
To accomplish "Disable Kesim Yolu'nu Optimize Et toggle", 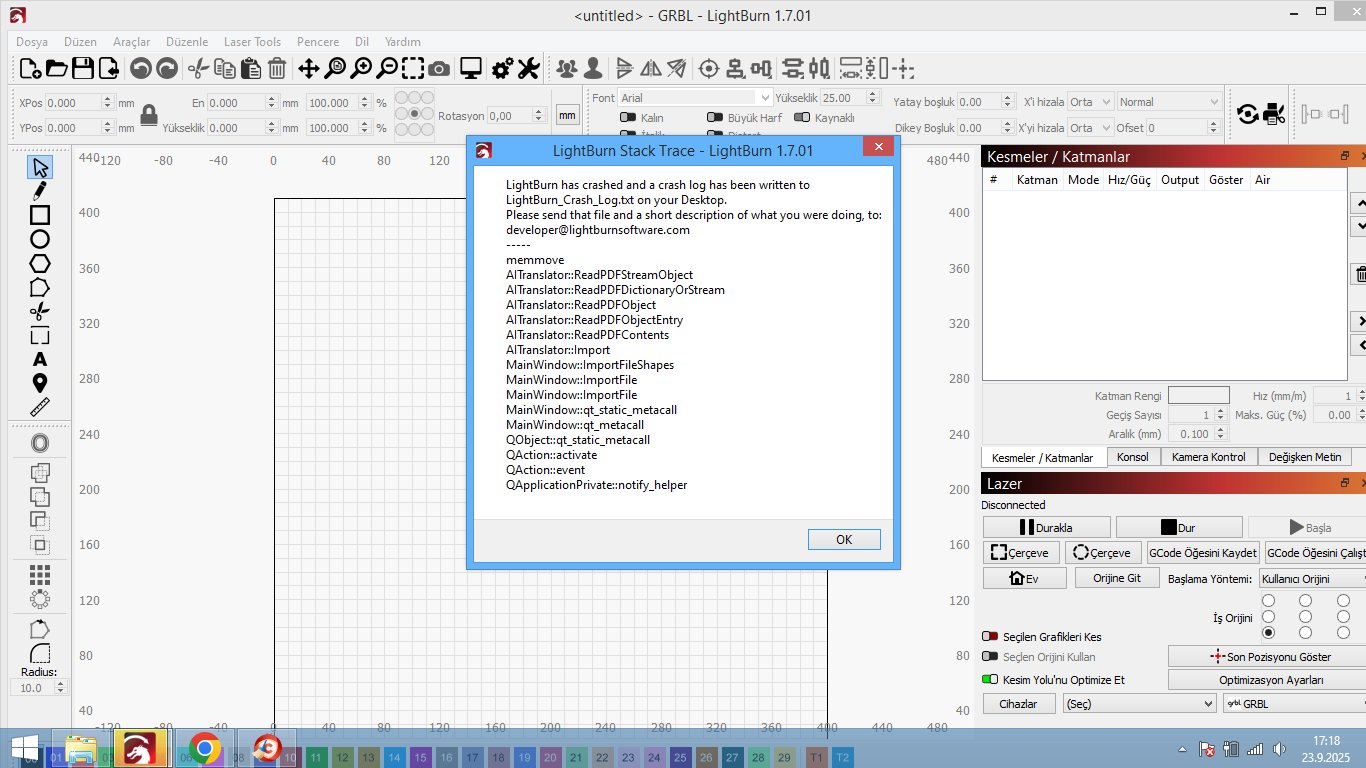I will [990, 680].
